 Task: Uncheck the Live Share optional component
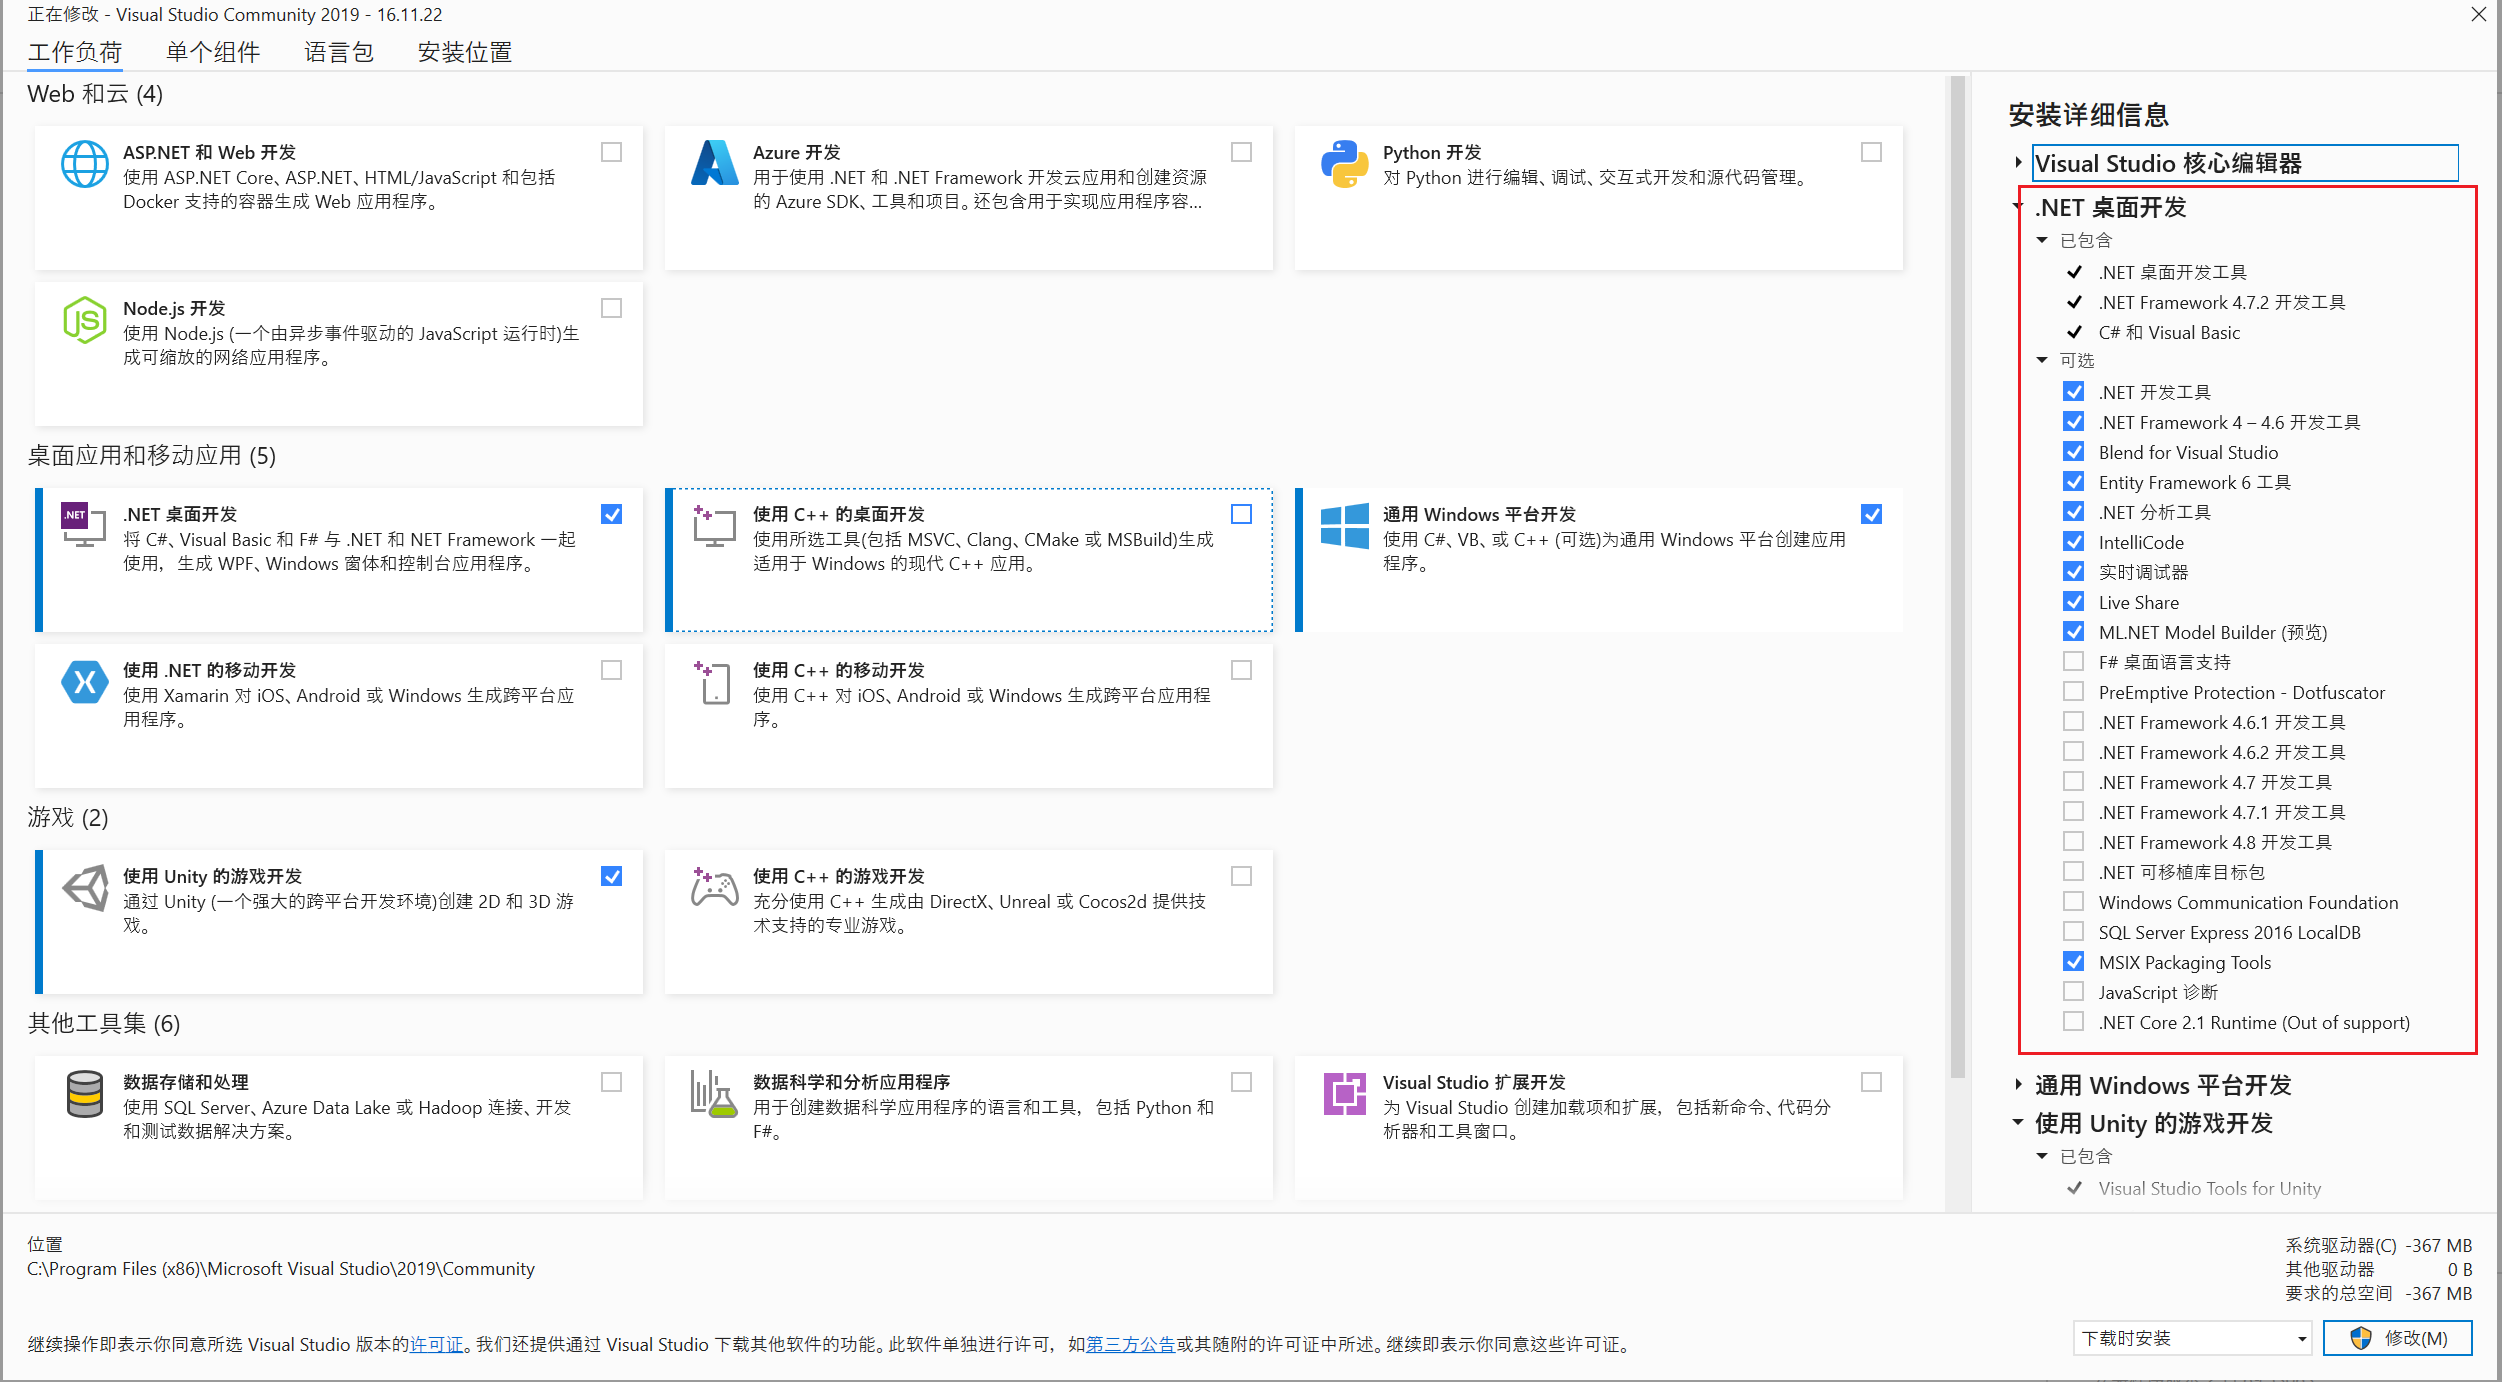[x=2074, y=601]
